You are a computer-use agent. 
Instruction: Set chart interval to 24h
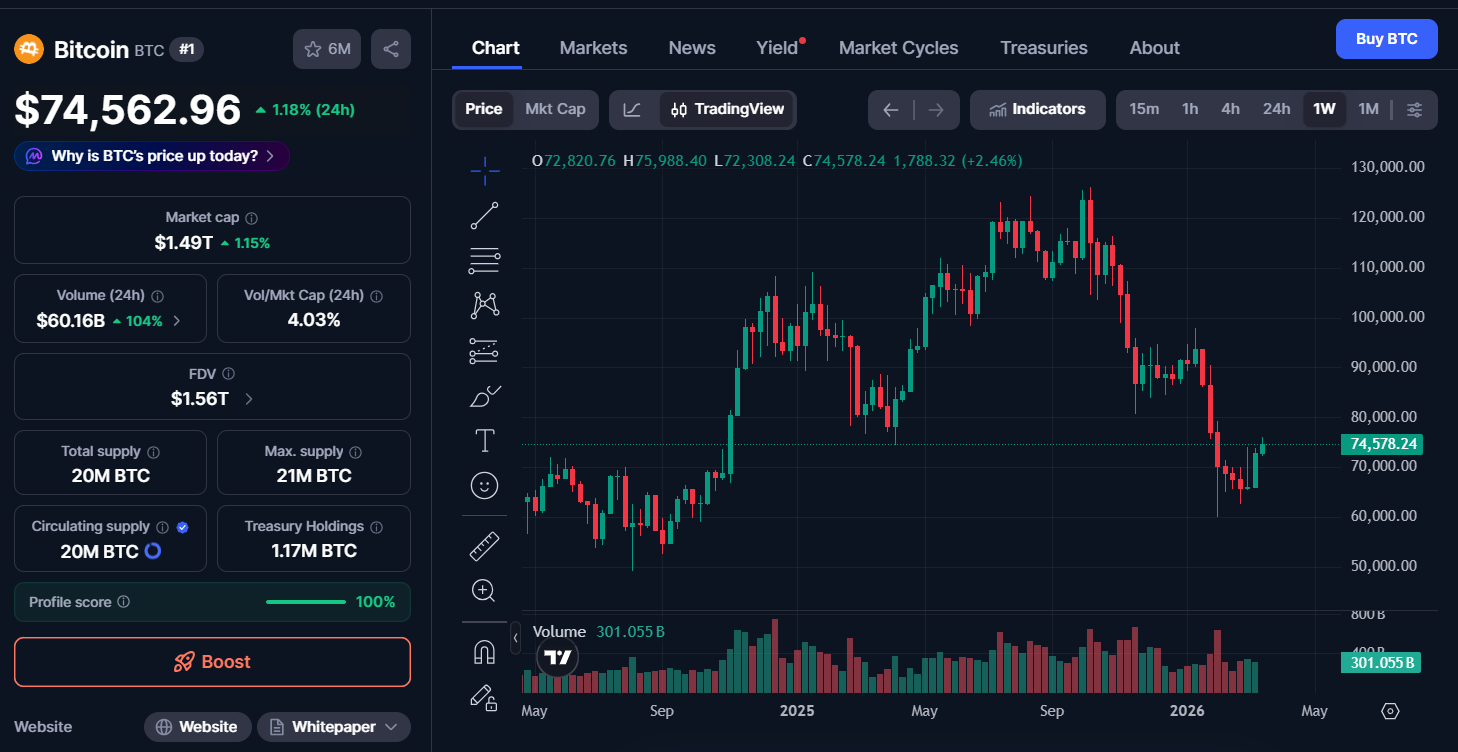(1276, 109)
